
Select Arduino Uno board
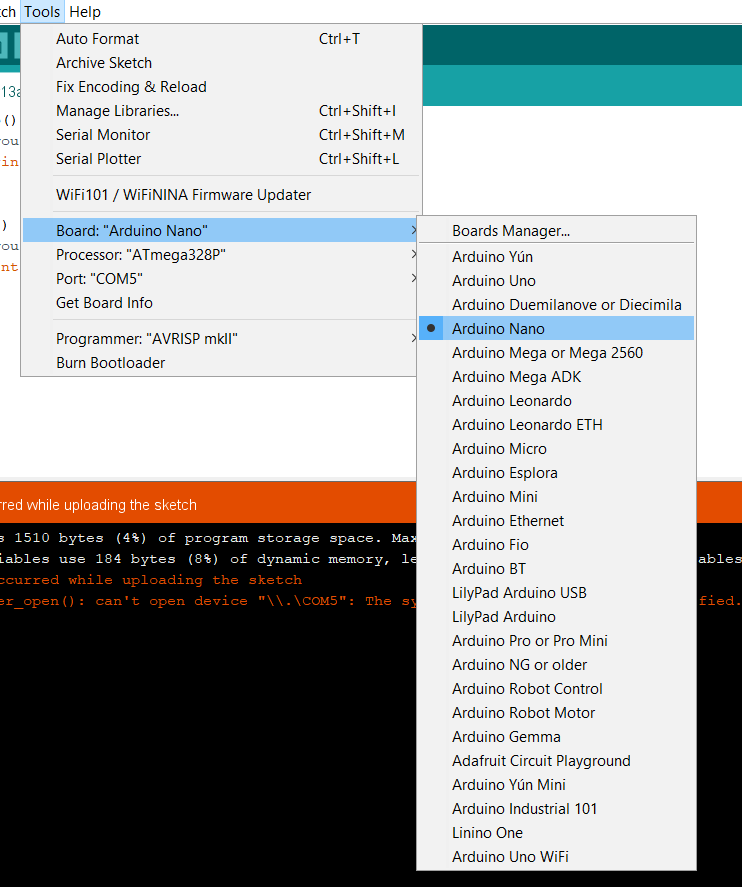(556, 281)
